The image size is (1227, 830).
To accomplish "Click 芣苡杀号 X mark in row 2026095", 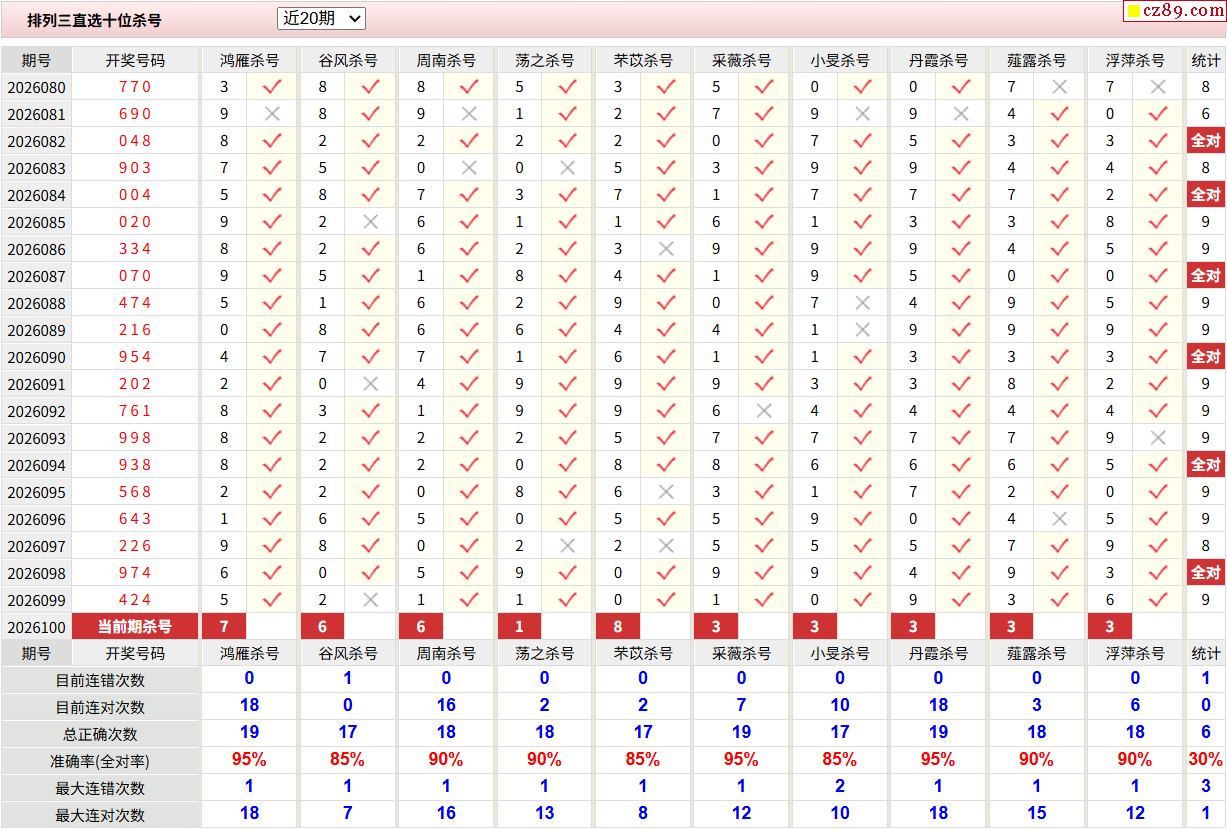I will pyautogui.click(x=666, y=492).
